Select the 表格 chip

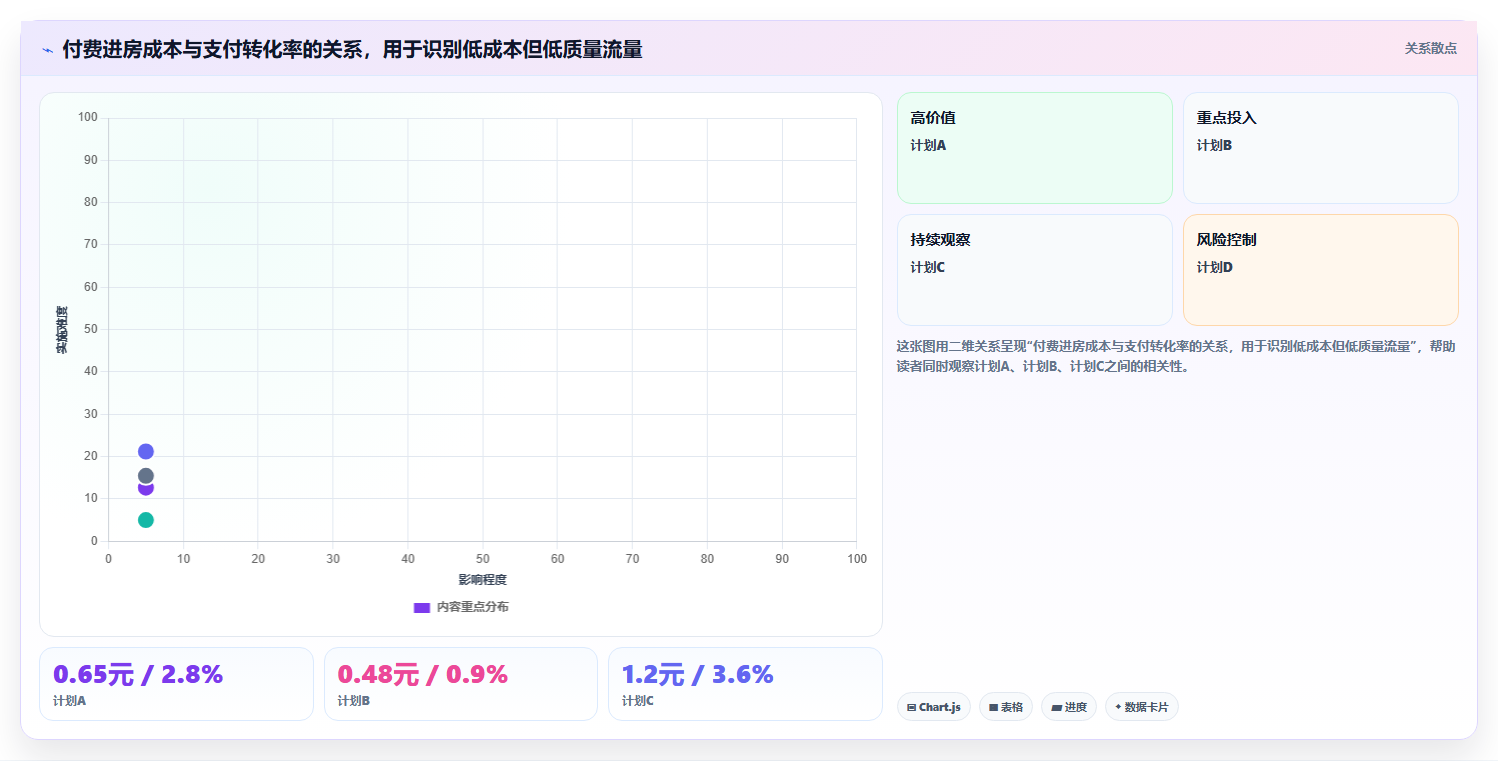[x=1005, y=707]
